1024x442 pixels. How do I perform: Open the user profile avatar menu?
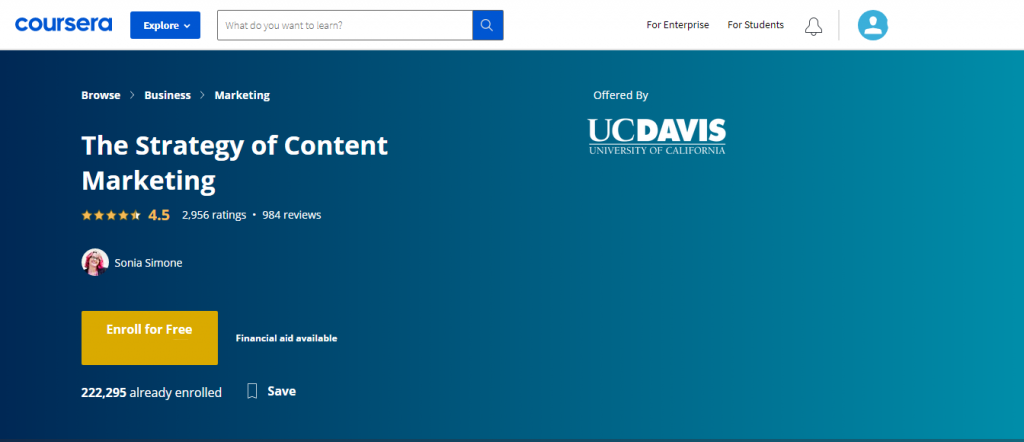tap(872, 25)
